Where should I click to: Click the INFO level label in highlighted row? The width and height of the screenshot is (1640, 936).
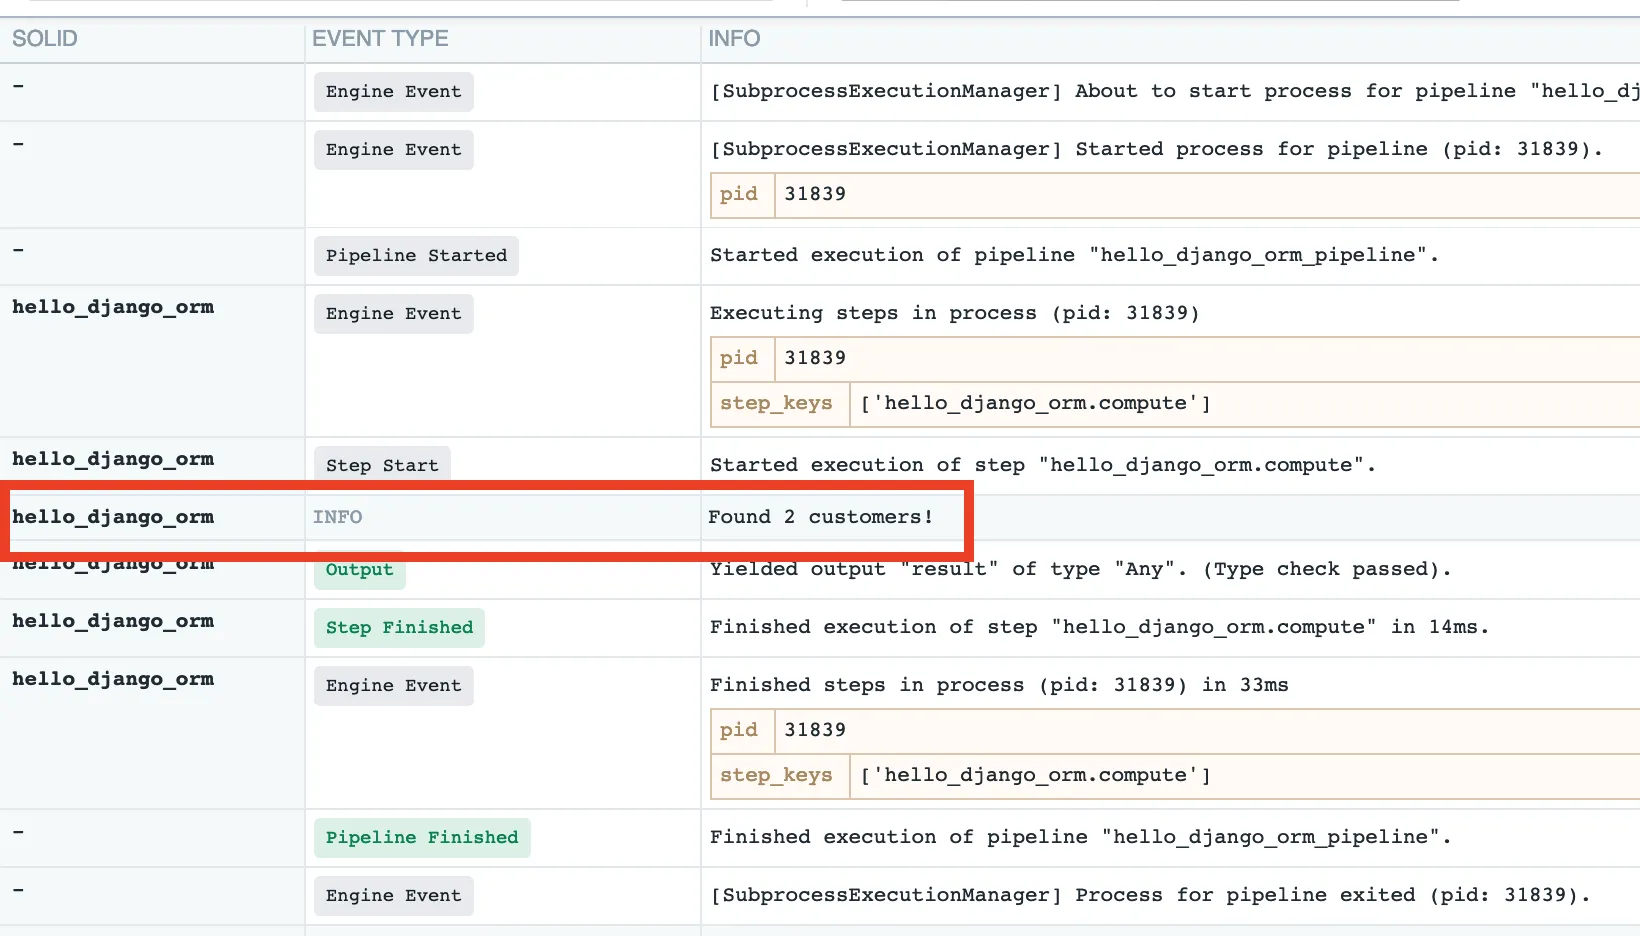pos(337,517)
